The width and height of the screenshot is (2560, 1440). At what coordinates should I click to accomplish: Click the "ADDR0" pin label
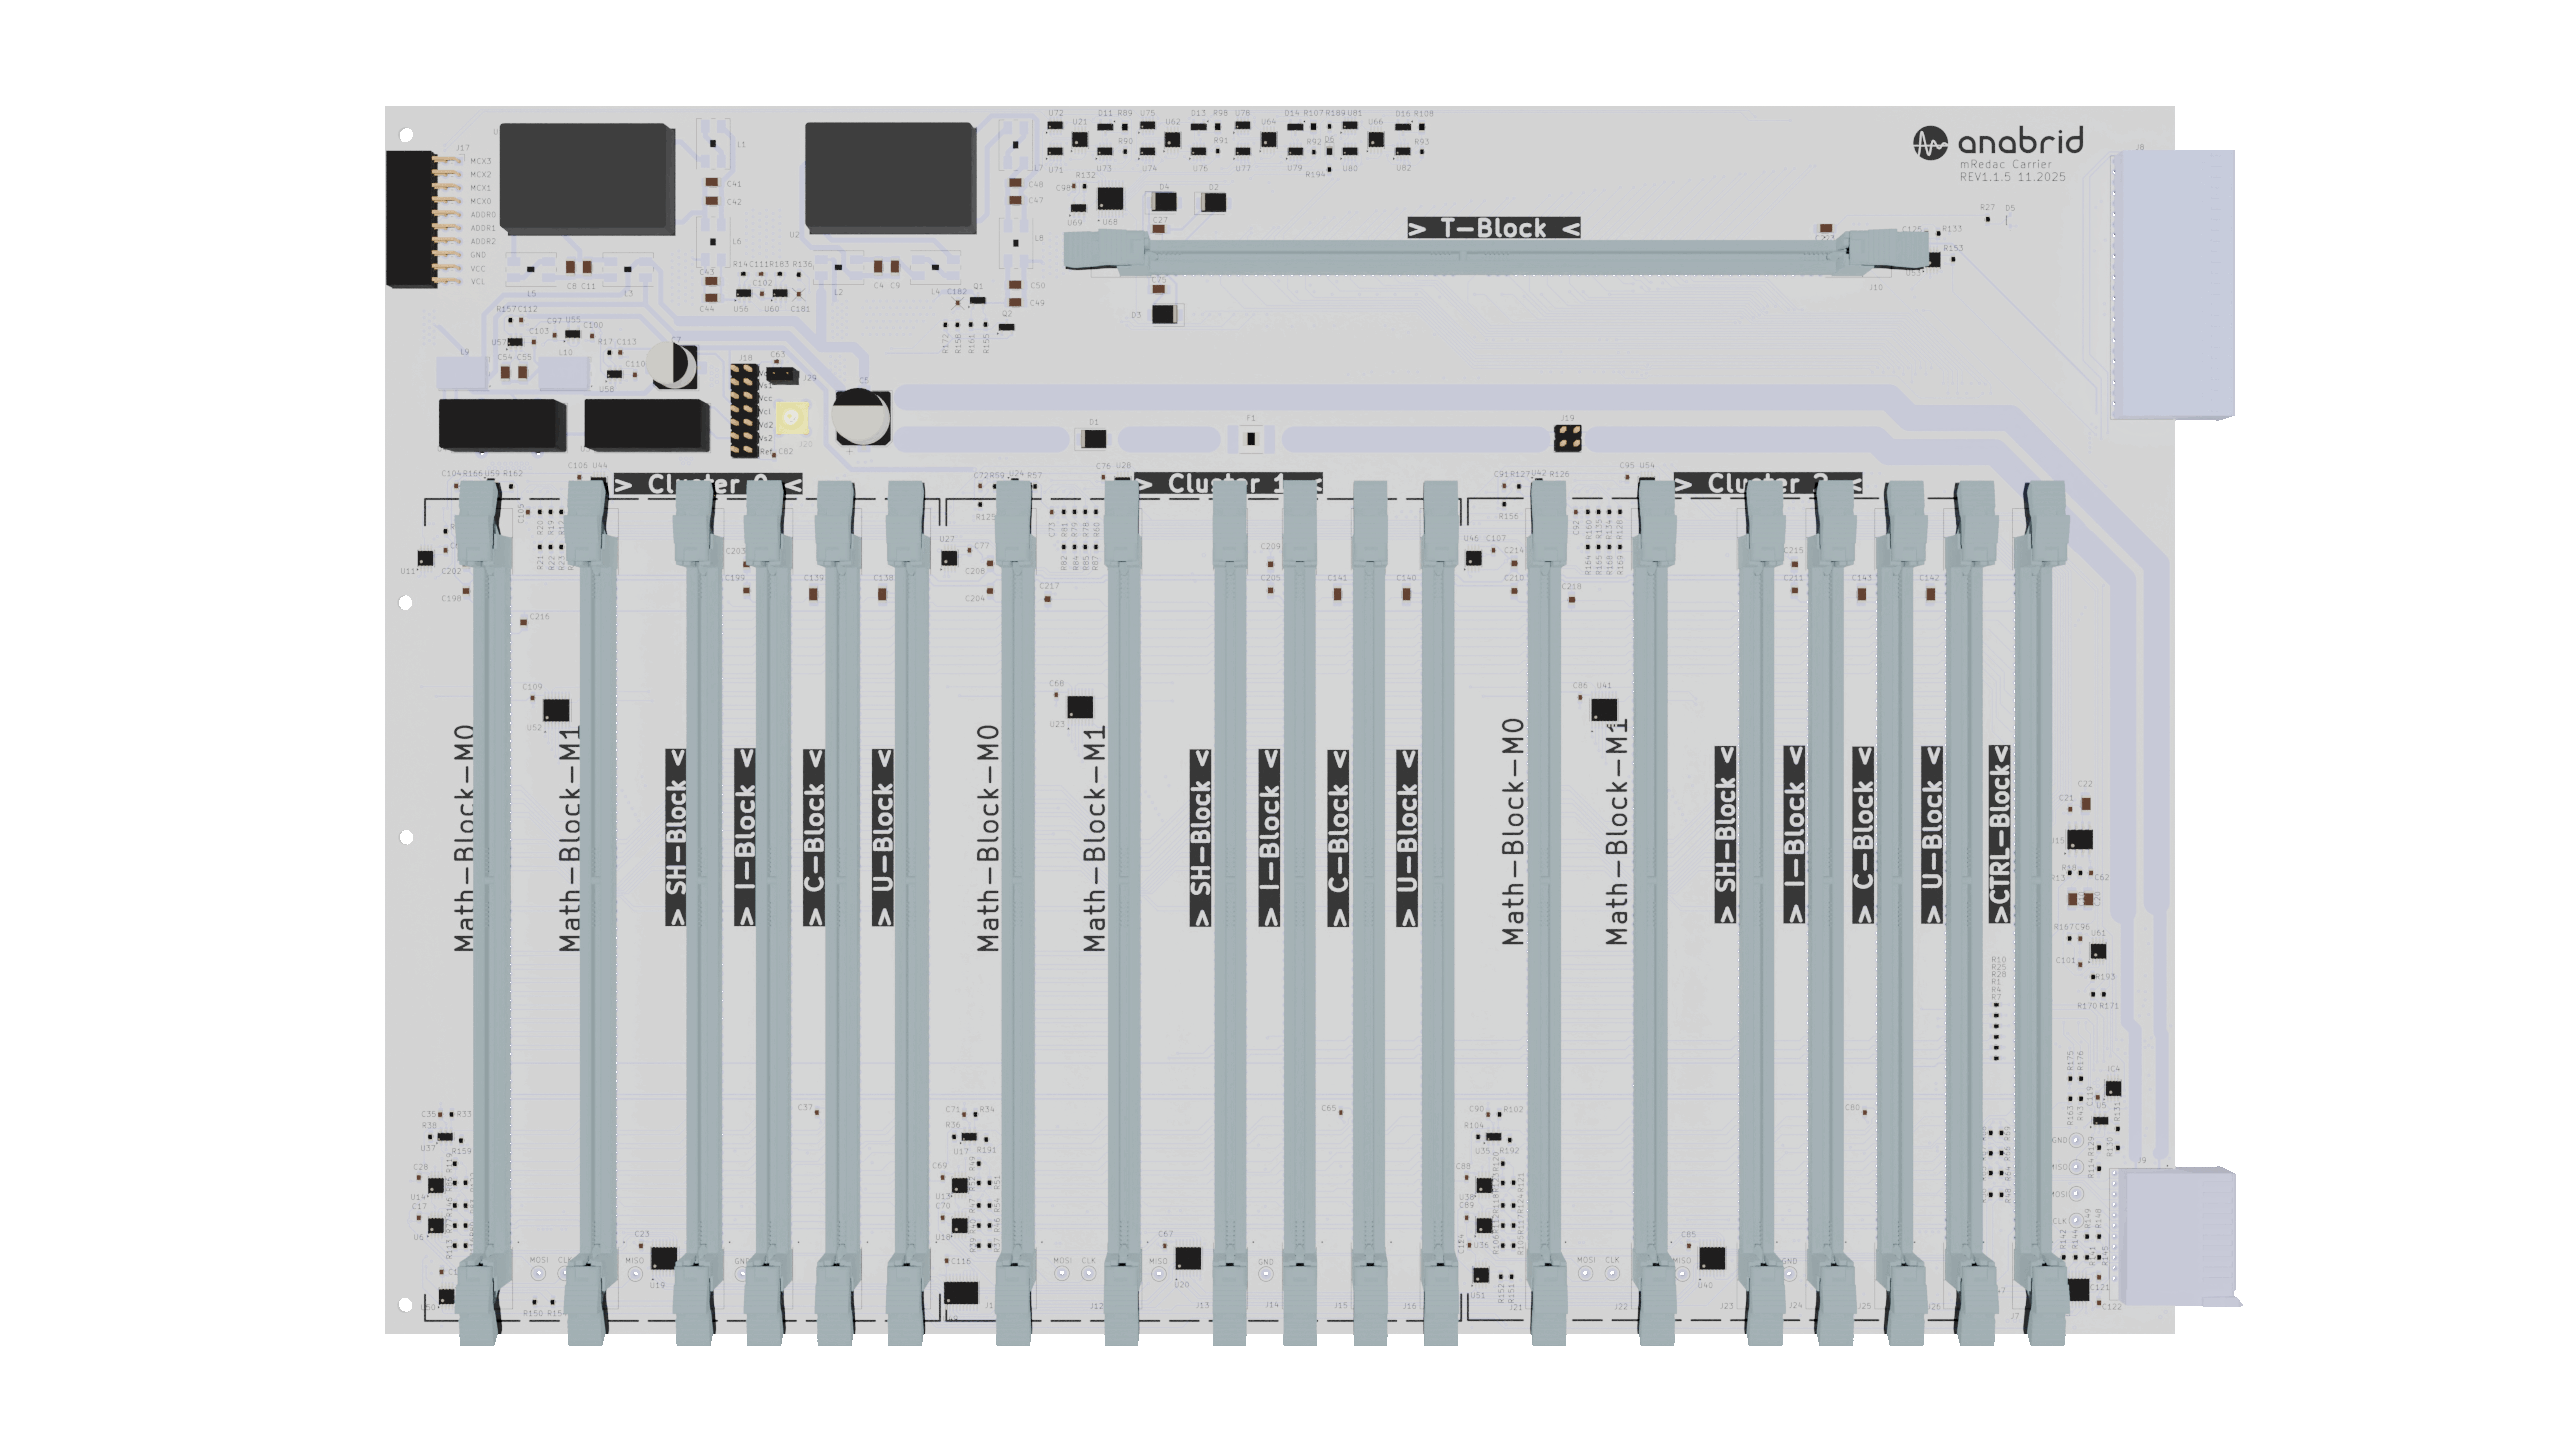[483, 214]
